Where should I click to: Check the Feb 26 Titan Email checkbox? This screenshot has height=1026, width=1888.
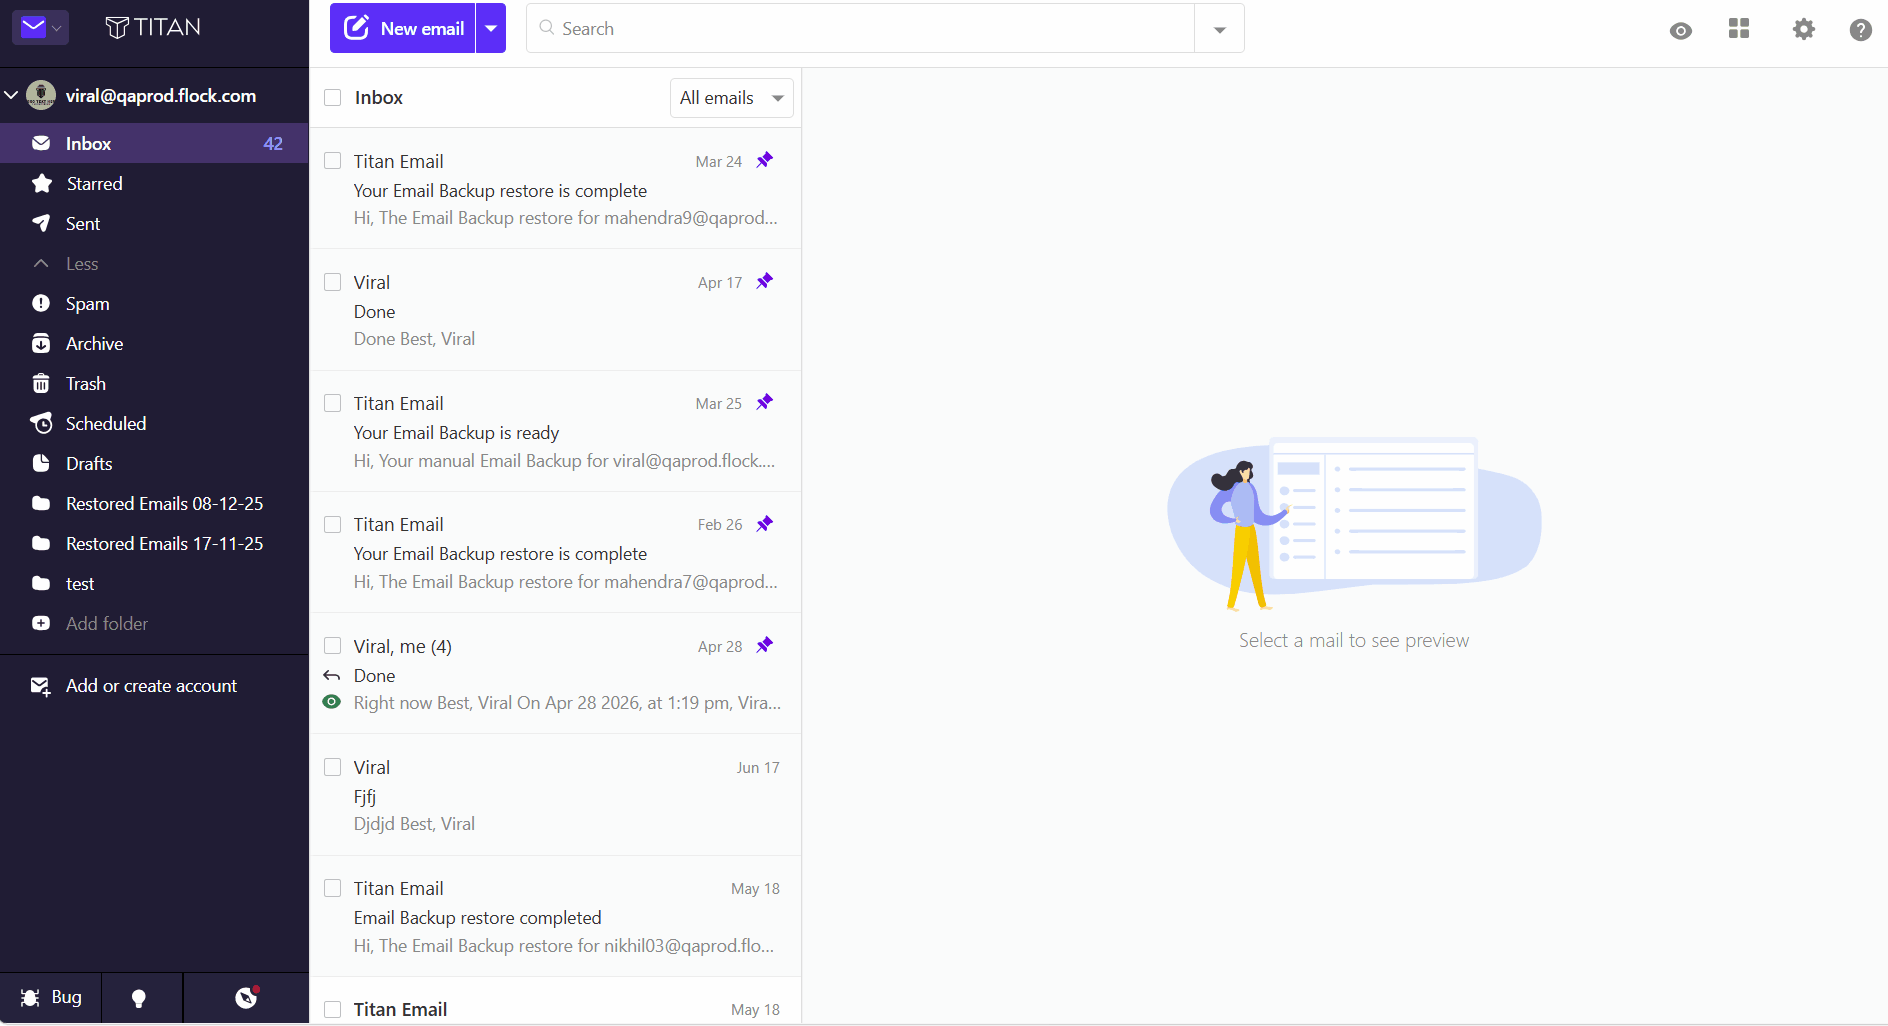click(333, 524)
